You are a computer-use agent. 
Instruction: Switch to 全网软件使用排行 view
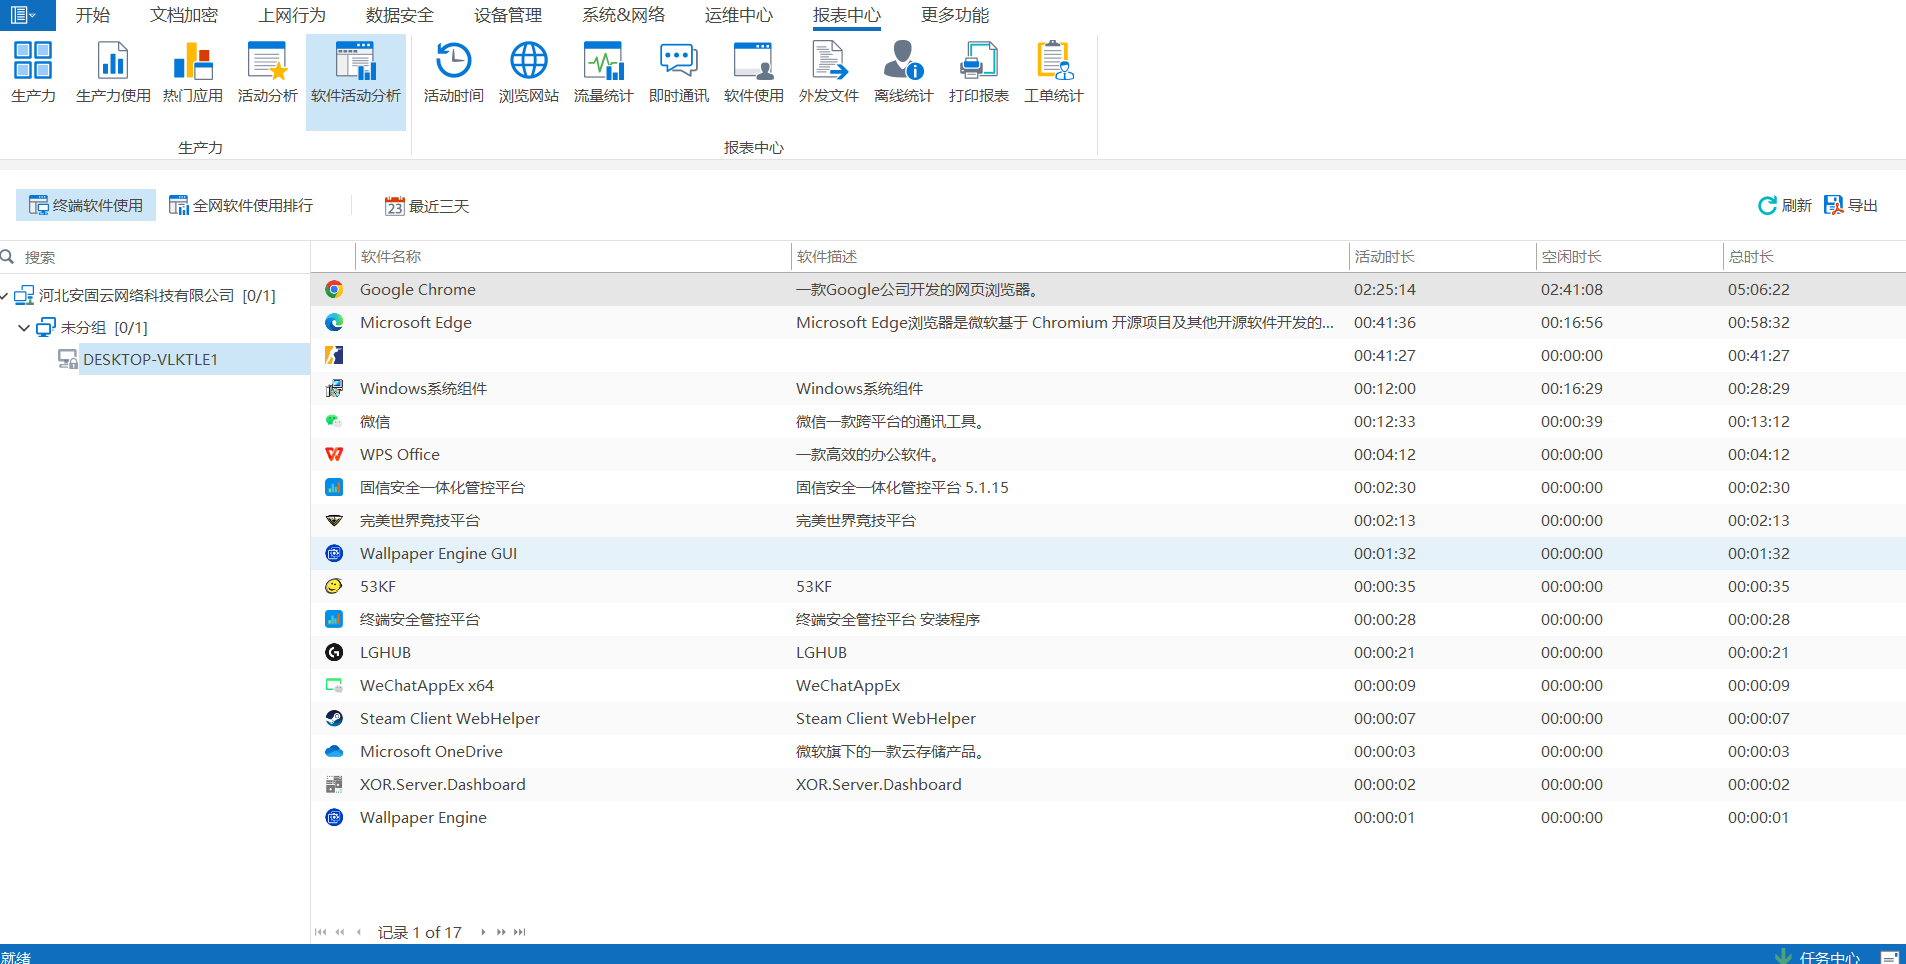(241, 206)
